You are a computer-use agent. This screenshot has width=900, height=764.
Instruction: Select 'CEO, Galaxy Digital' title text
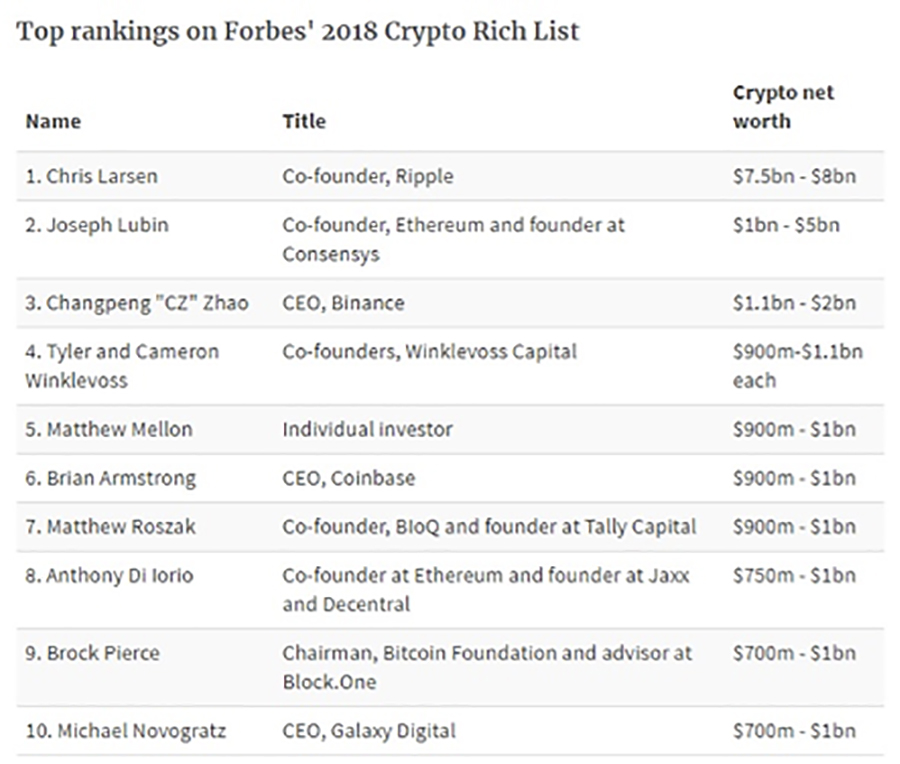point(369,731)
